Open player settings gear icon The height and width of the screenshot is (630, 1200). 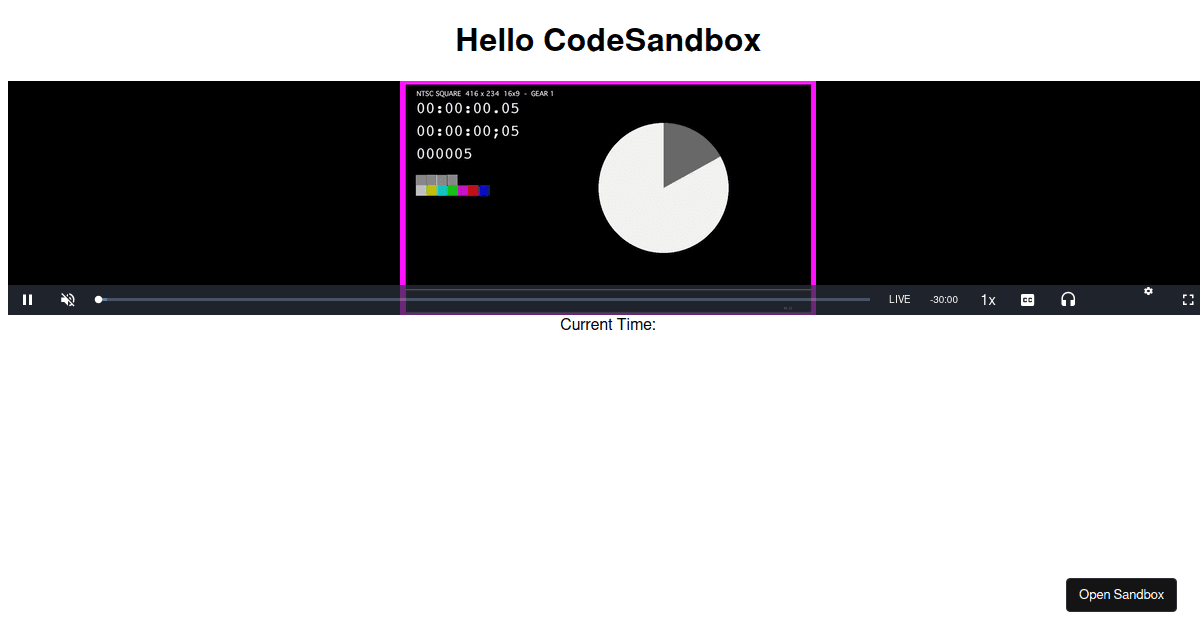tap(1148, 291)
